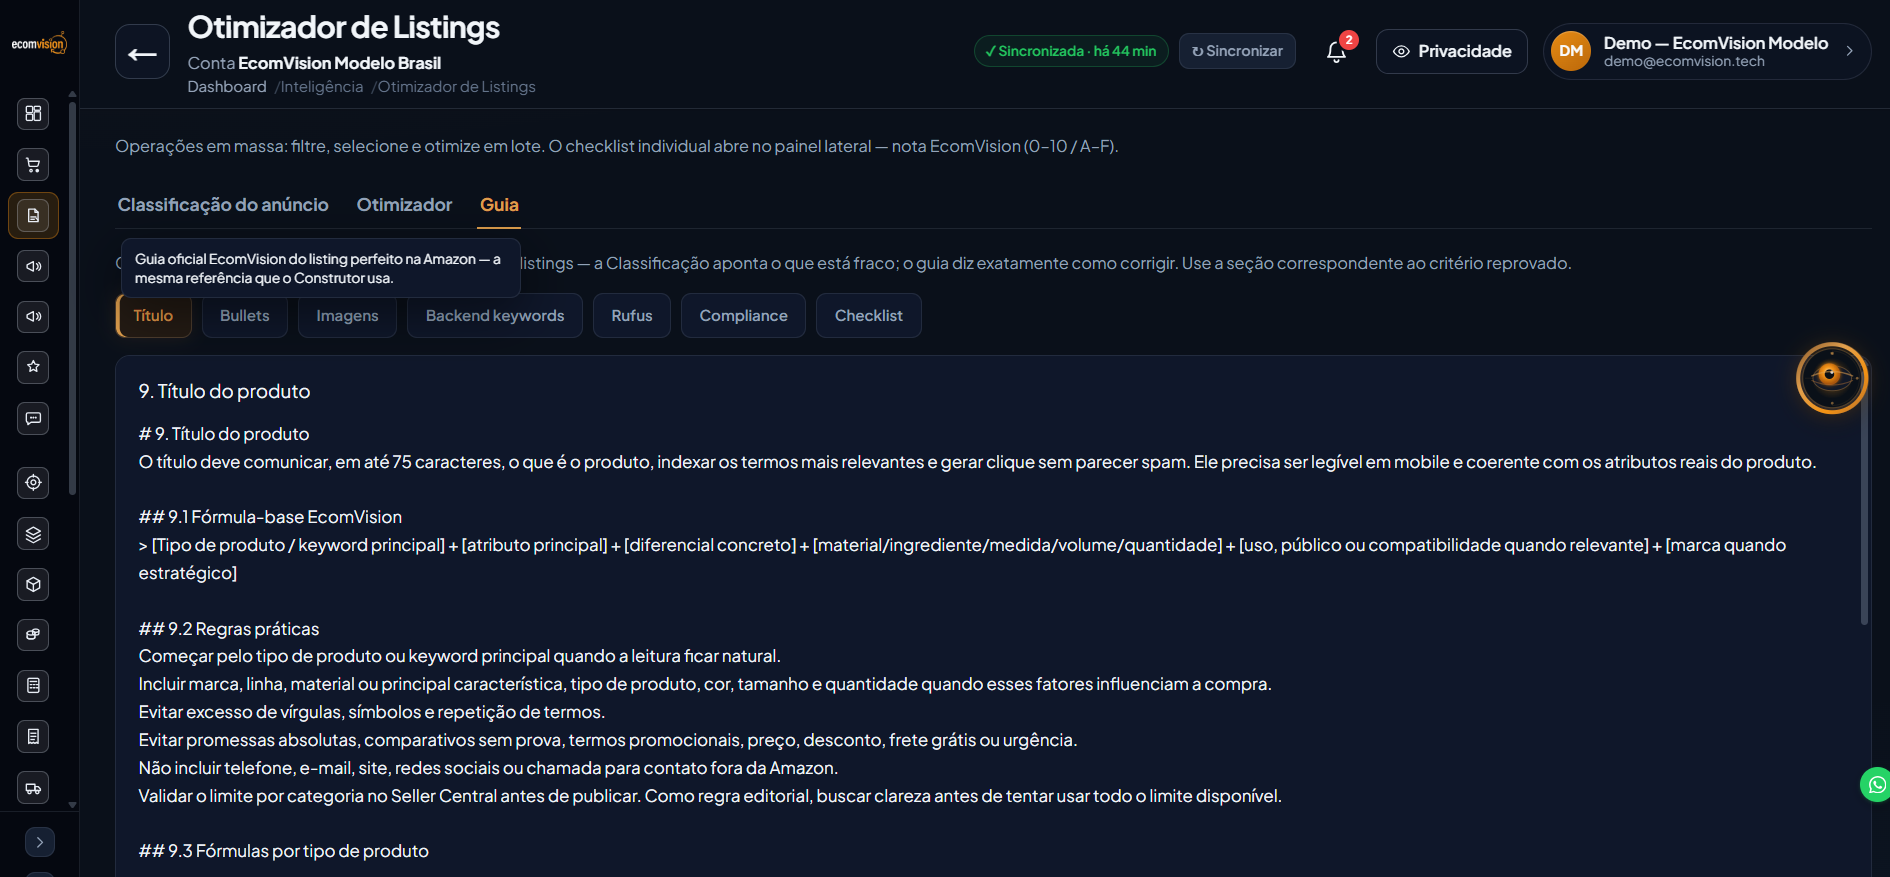
Task: Expand the collapsed sidebar with chevron
Action: [39, 842]
